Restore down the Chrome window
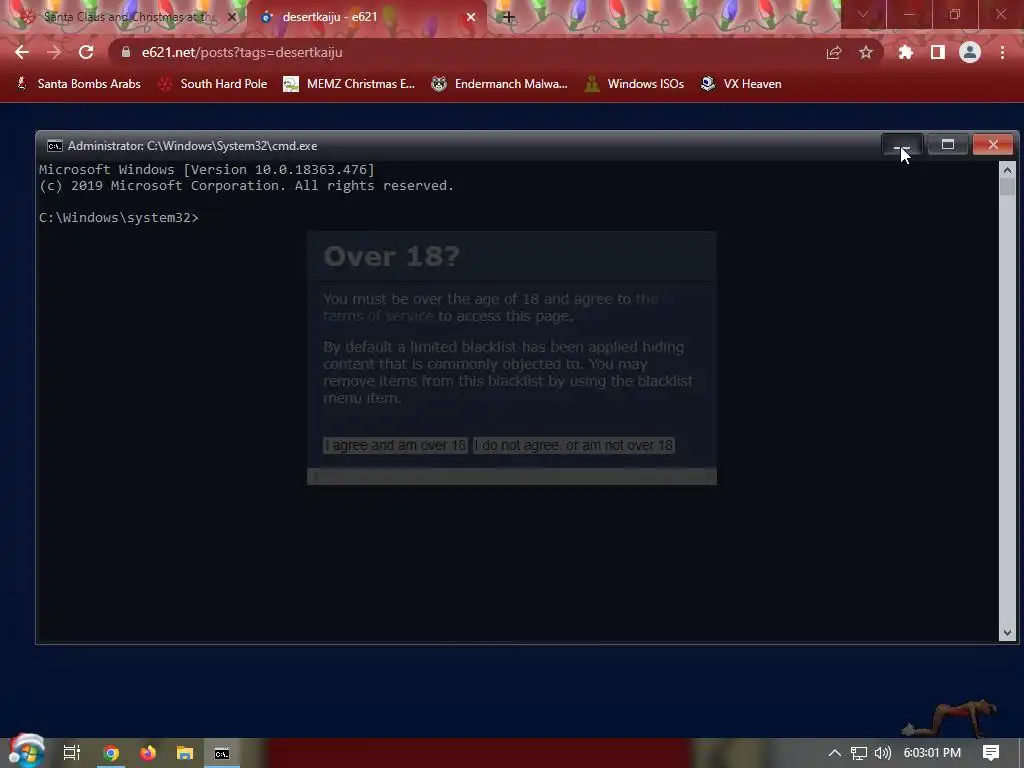 click(955, 14)
